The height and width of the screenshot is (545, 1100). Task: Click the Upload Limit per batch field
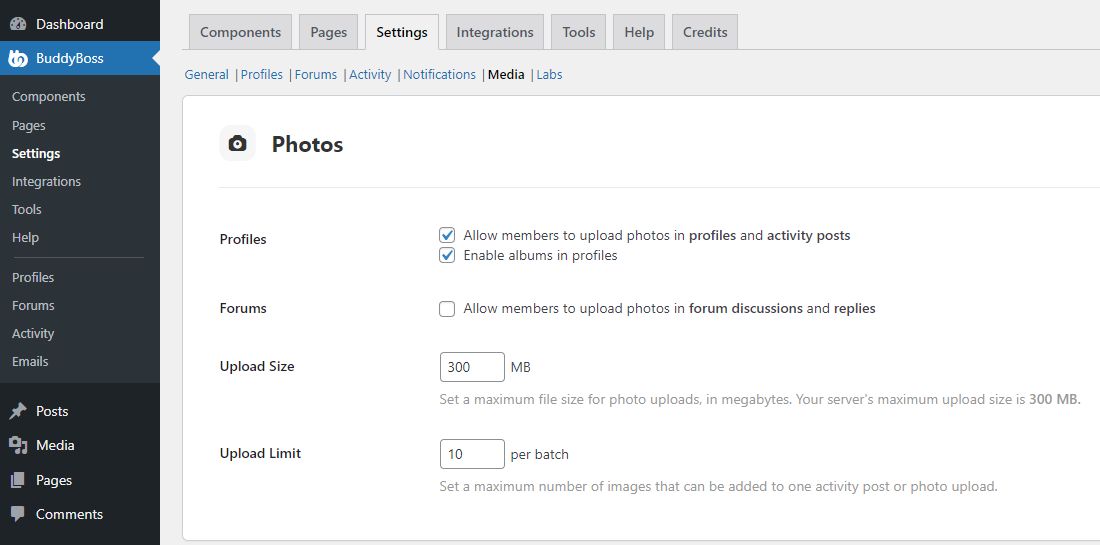472,454
